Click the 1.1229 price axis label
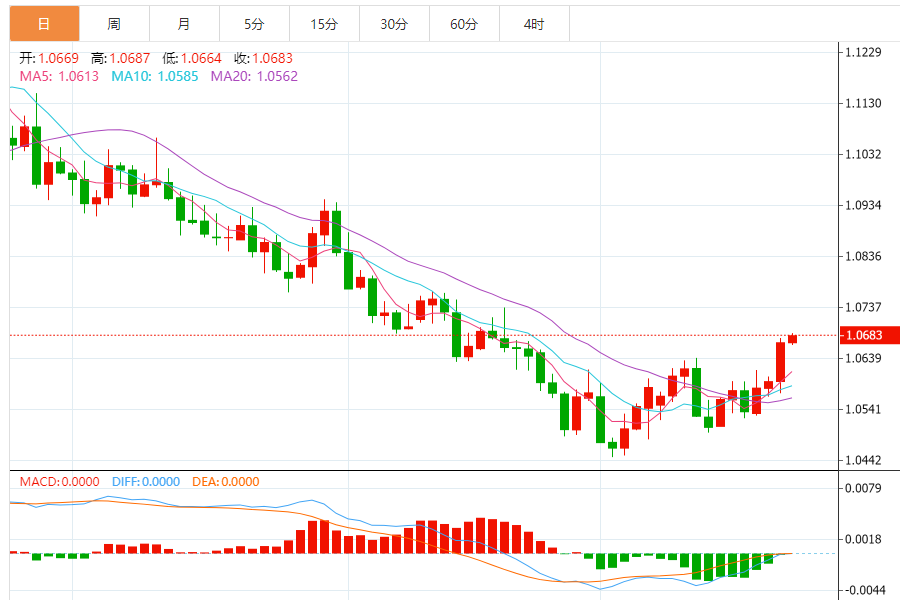This screenshot has width=900, height=600. coord(863,52)
